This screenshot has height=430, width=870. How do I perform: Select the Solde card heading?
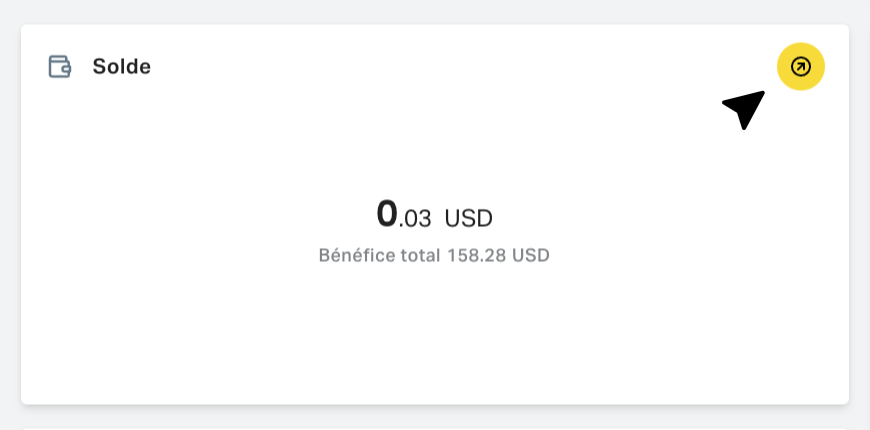122,67
